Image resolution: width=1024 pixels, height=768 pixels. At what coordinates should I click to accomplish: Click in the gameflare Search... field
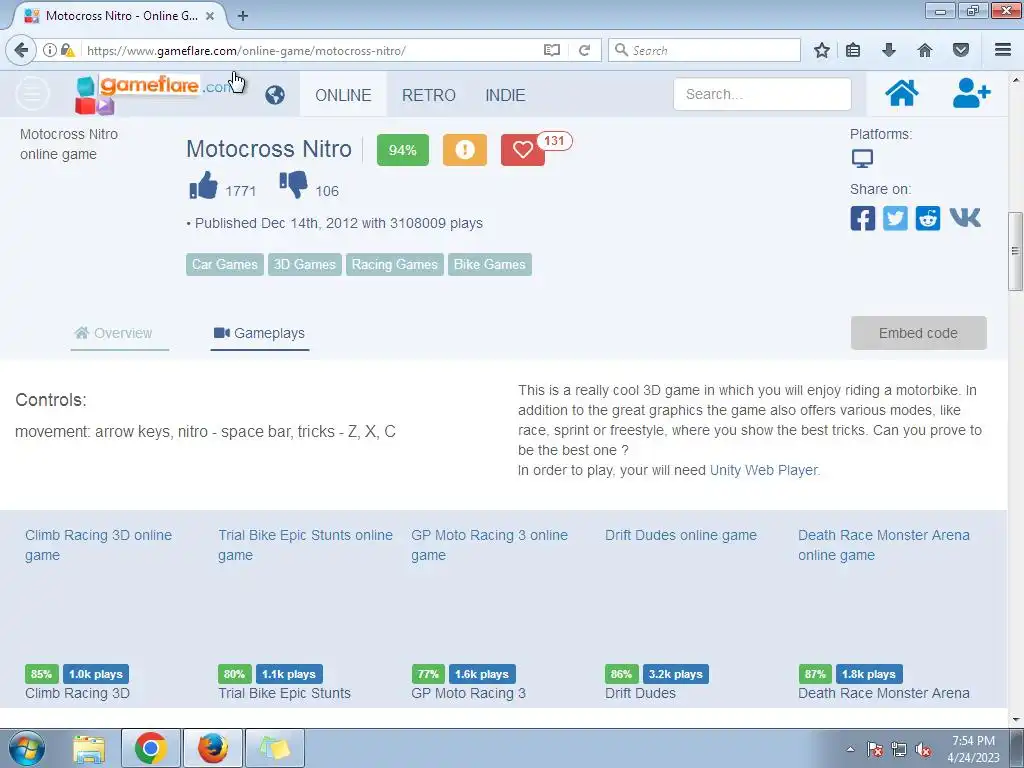click(762, 94)
